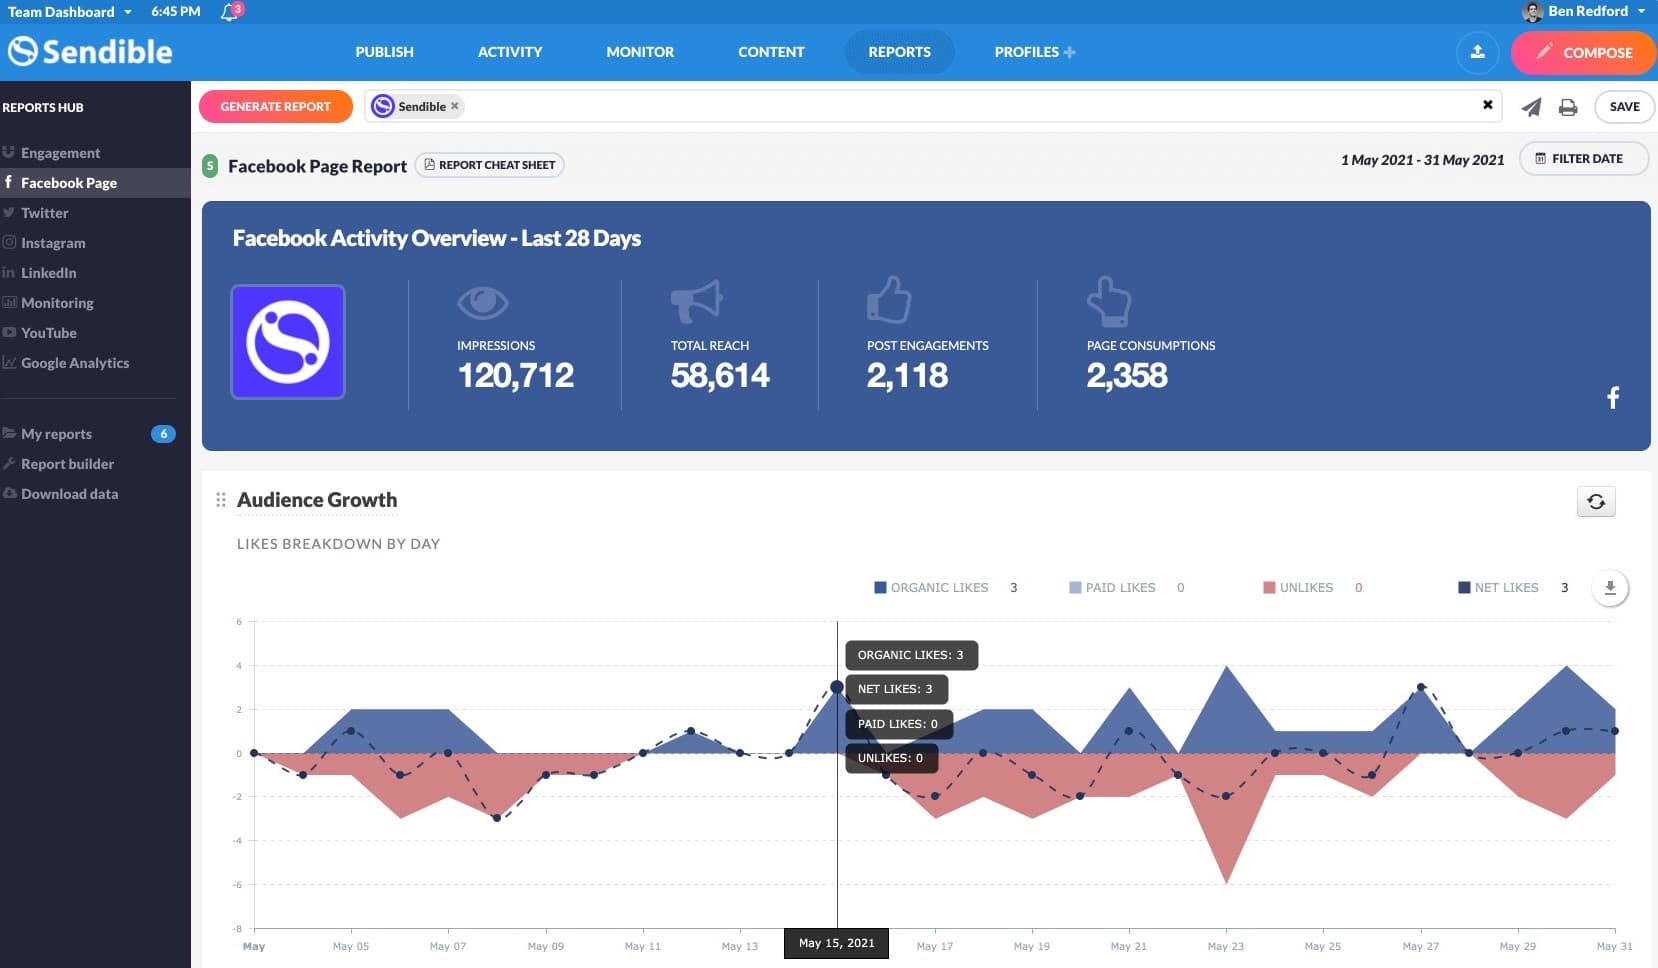The height and width of the screenshot is (968, 1658).
Task: Click the 1 May 2021 - 31 May 2021 text
Action: pos(1422,160)
